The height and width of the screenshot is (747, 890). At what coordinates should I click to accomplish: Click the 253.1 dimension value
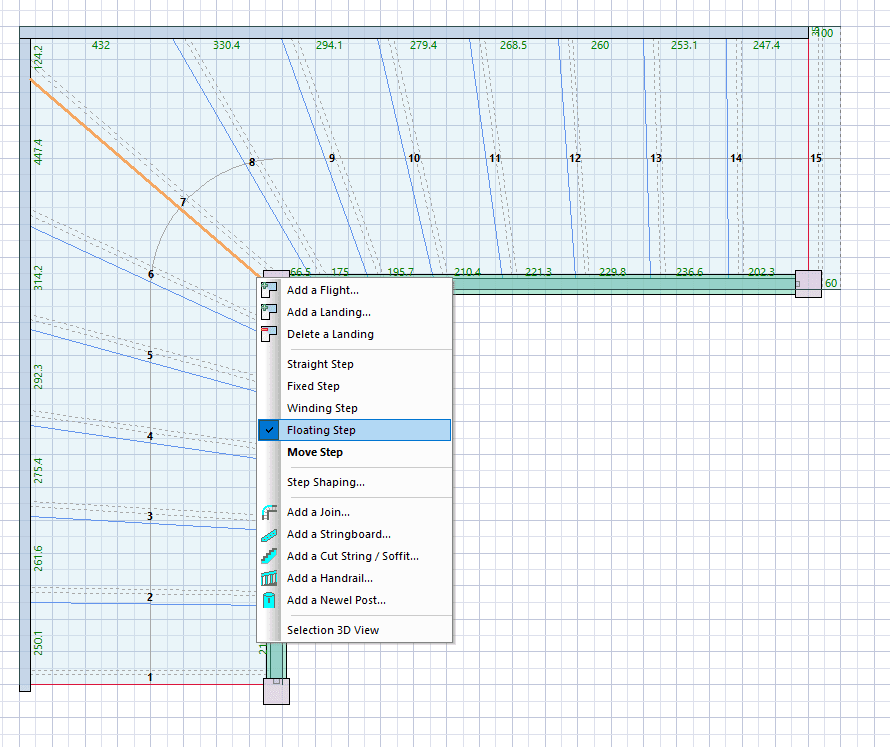[x=684, y=45]
